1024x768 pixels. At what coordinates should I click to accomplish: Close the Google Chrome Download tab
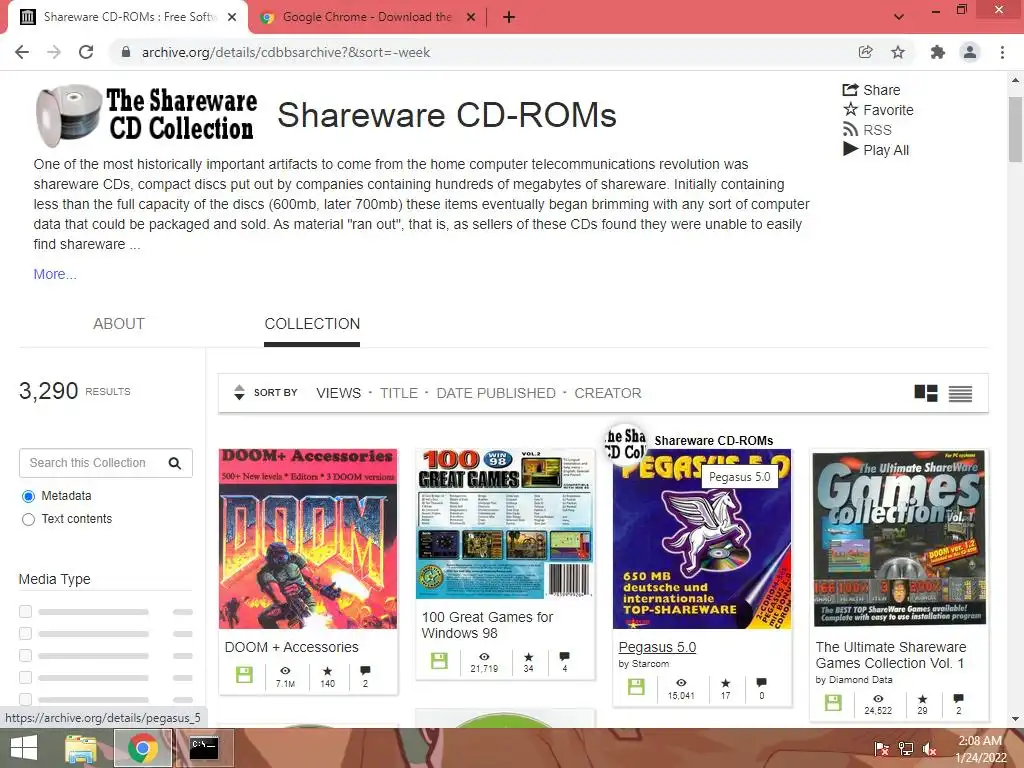point(470,17)
